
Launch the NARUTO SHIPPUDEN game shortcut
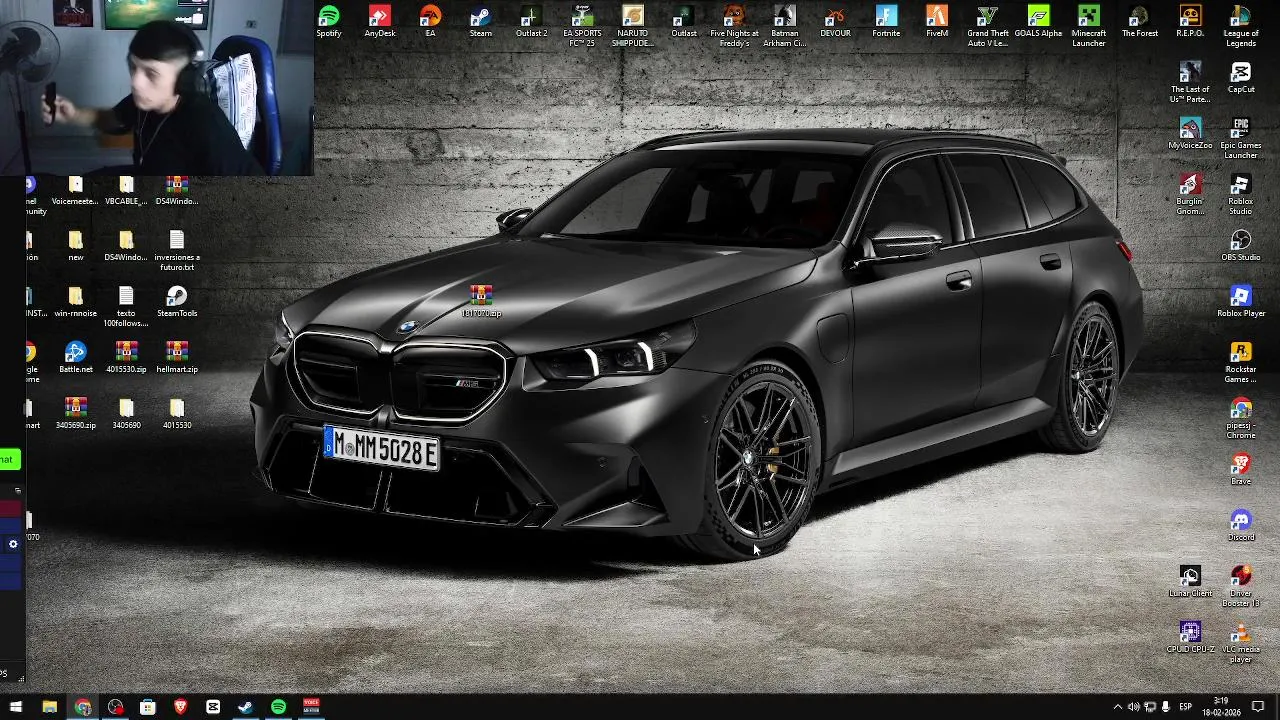(632, 26)
